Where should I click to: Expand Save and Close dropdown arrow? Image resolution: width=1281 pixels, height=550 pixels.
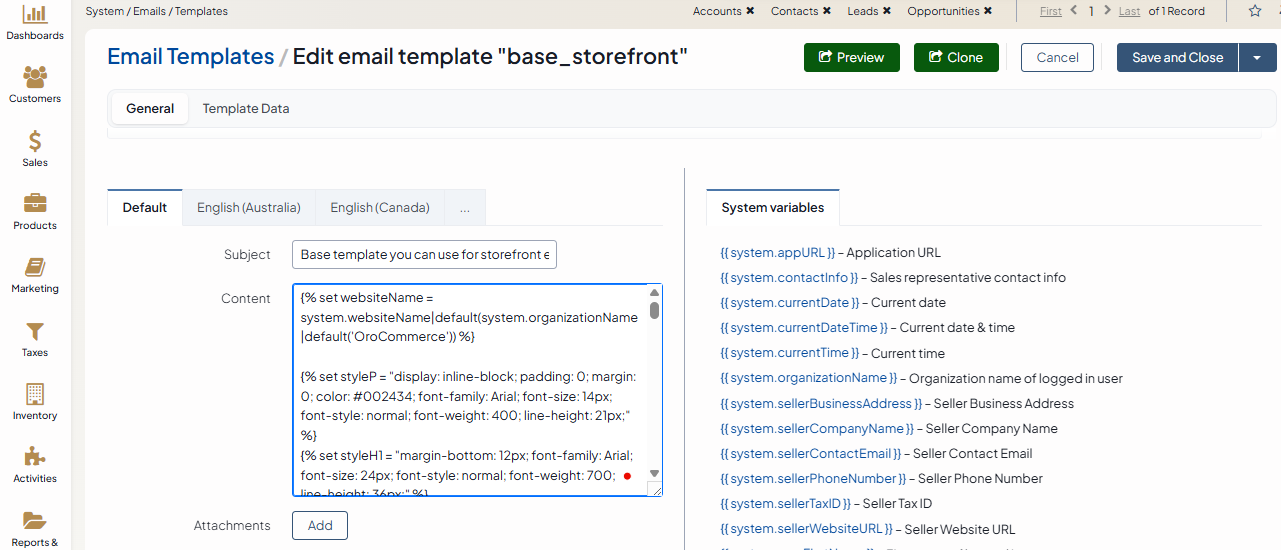[x=1256, y=58]
